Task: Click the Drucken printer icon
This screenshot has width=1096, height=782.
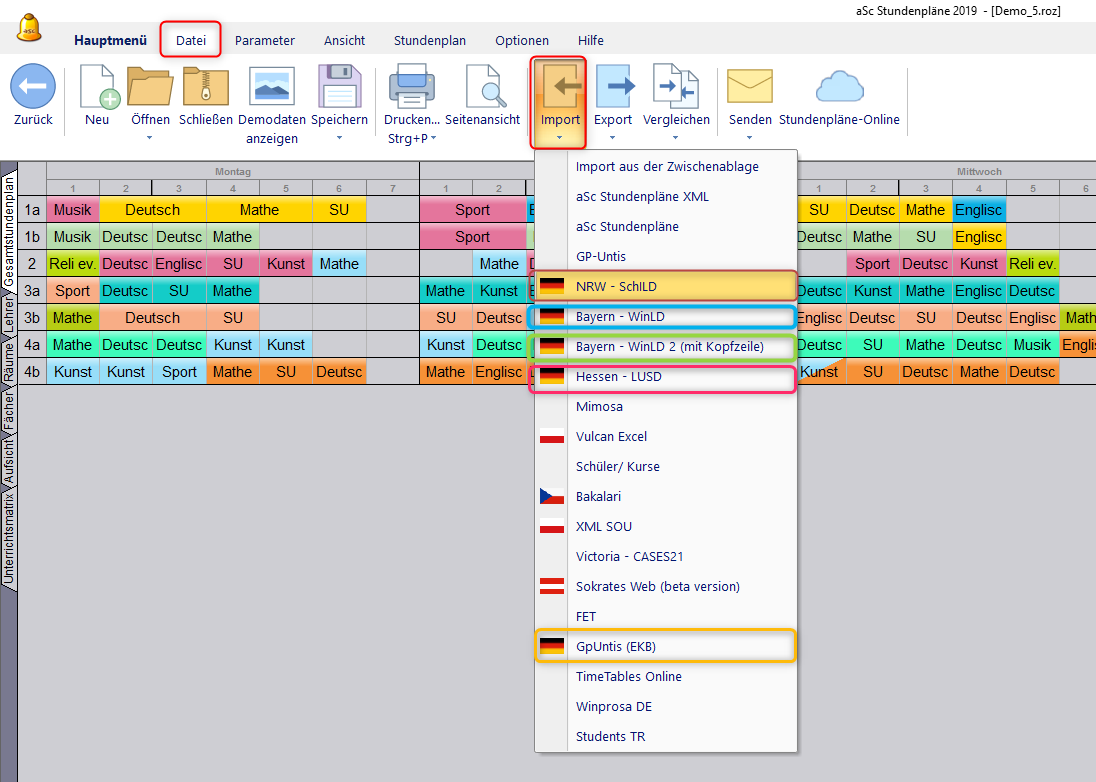Action: coord(412,87)
